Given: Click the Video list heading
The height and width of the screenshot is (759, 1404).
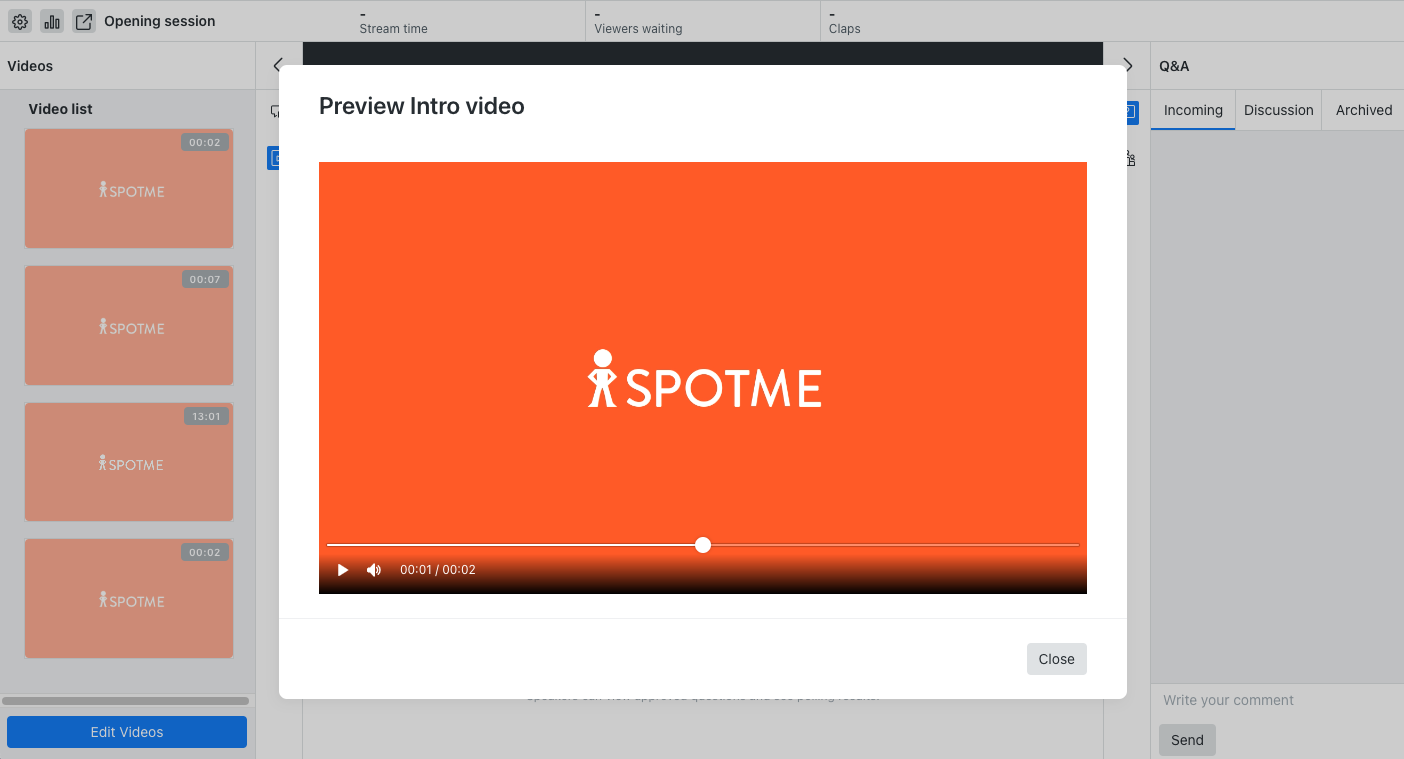Looking at the screenshot, I should coord(60,109).
